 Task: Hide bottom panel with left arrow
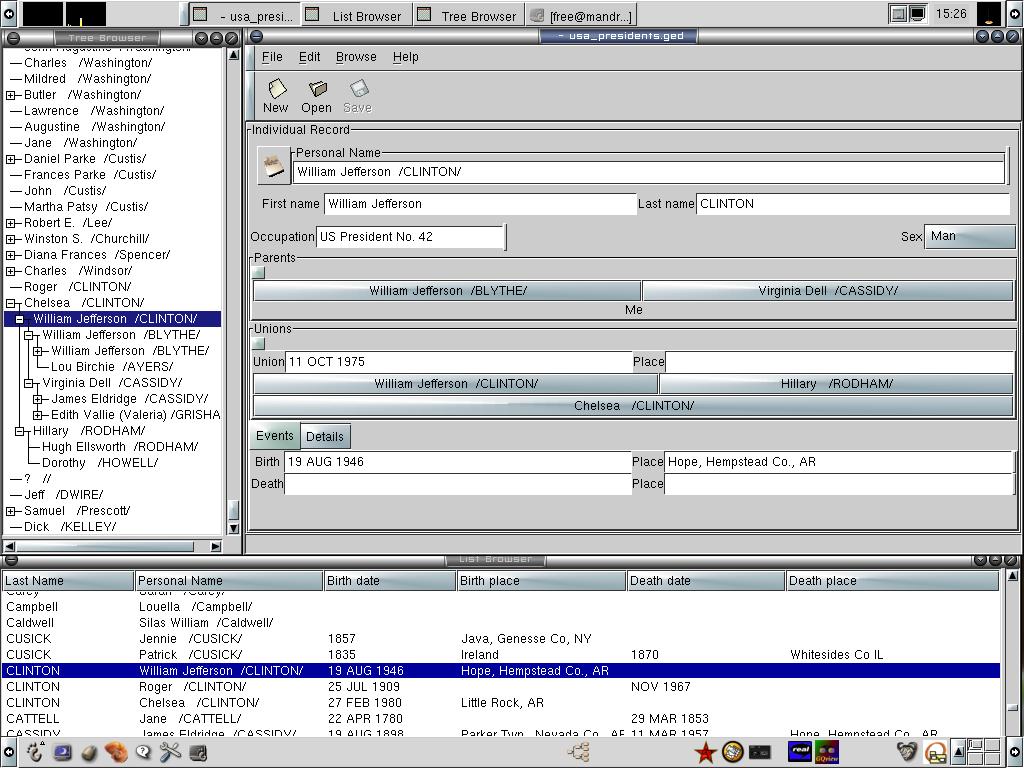9,752
